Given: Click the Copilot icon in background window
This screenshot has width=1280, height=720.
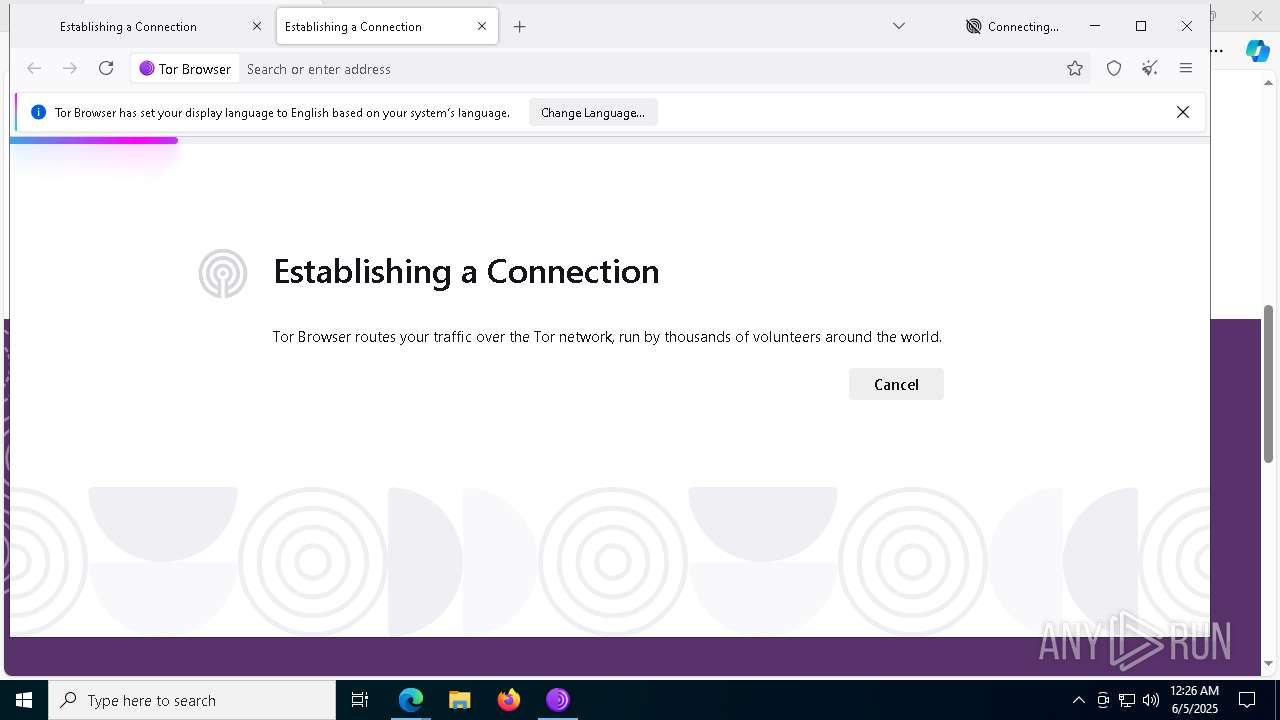Looking at the screenshot, I should click(x=1258, y=51).
